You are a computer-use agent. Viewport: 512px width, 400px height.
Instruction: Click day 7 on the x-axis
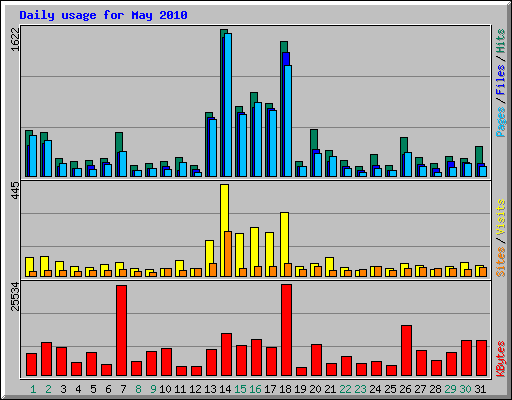(x=123, y=389)
